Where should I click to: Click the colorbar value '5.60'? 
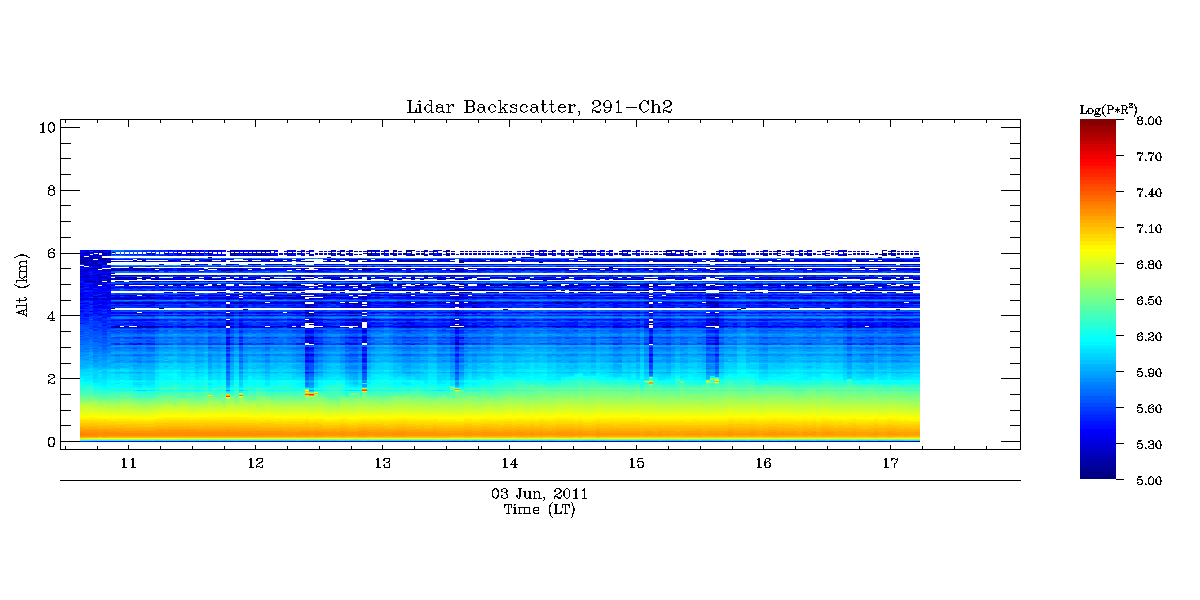[x=1149, y=409]
